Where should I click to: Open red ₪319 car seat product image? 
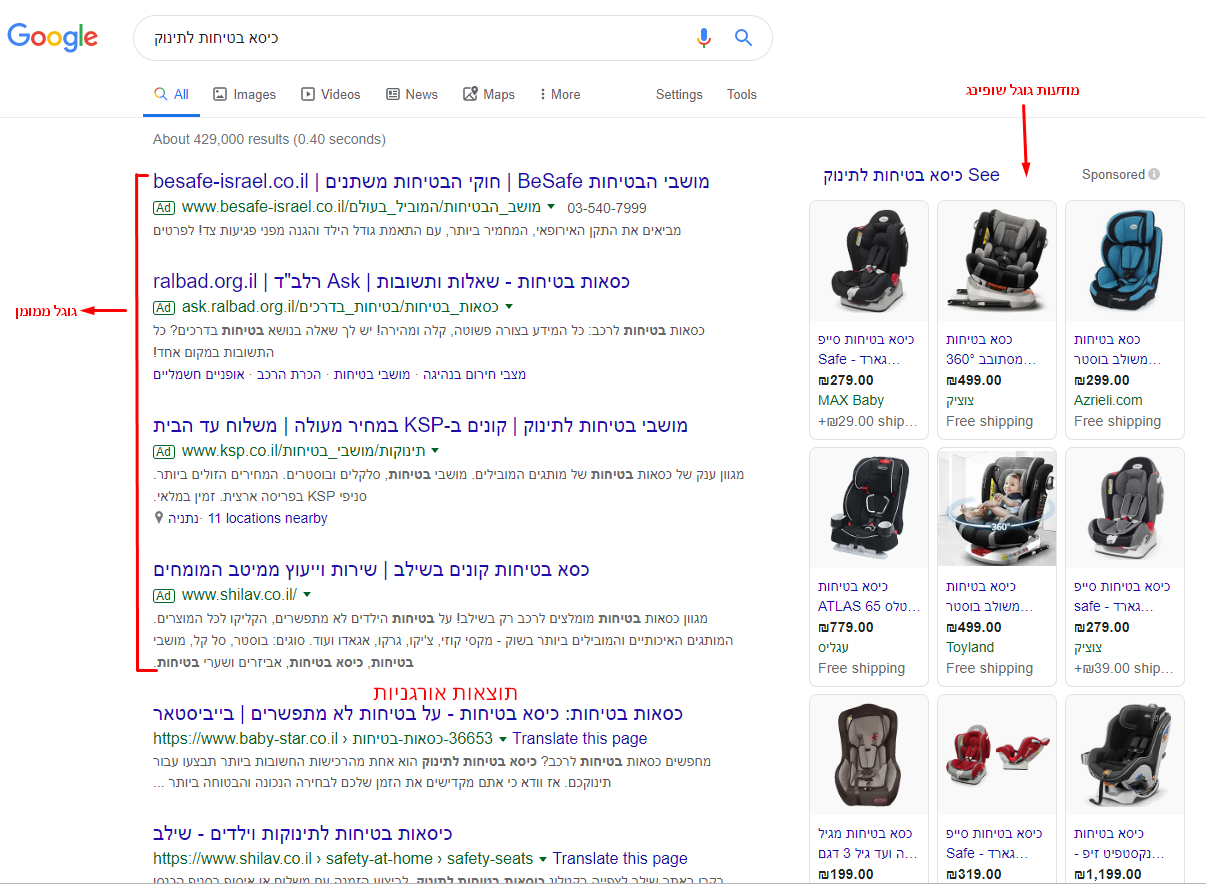pyautogui.click(x=996, y=756)
